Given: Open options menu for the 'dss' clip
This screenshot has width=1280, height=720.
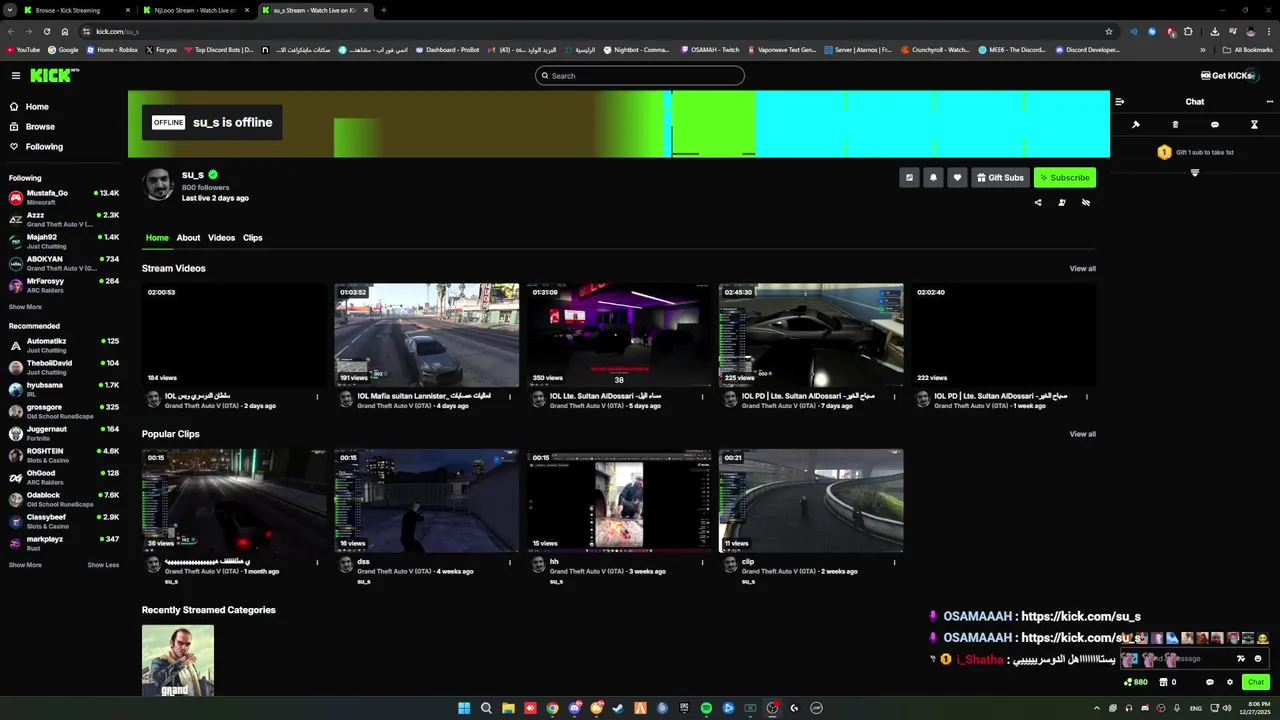Looking at the screenshot, I should pos(510,562).
